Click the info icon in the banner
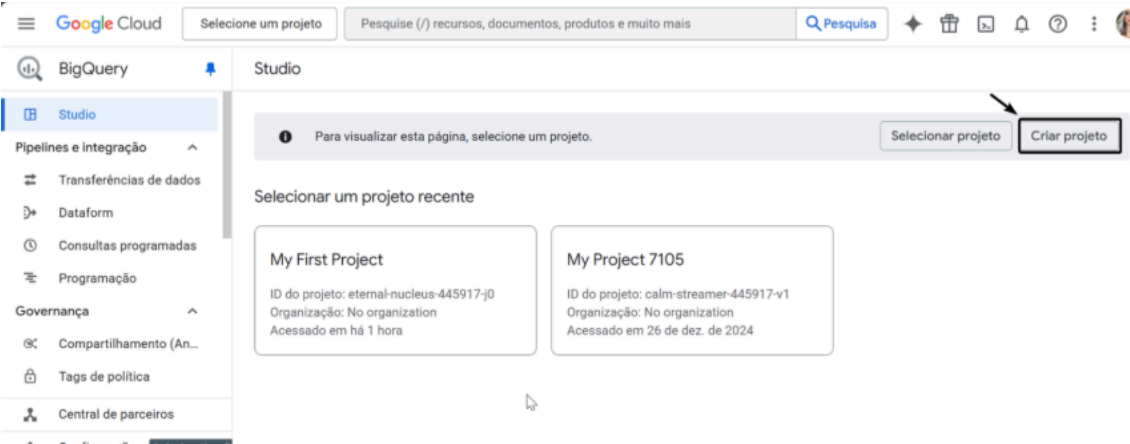Viewport: 1130px width, 444px height. (x=285, y=136)
